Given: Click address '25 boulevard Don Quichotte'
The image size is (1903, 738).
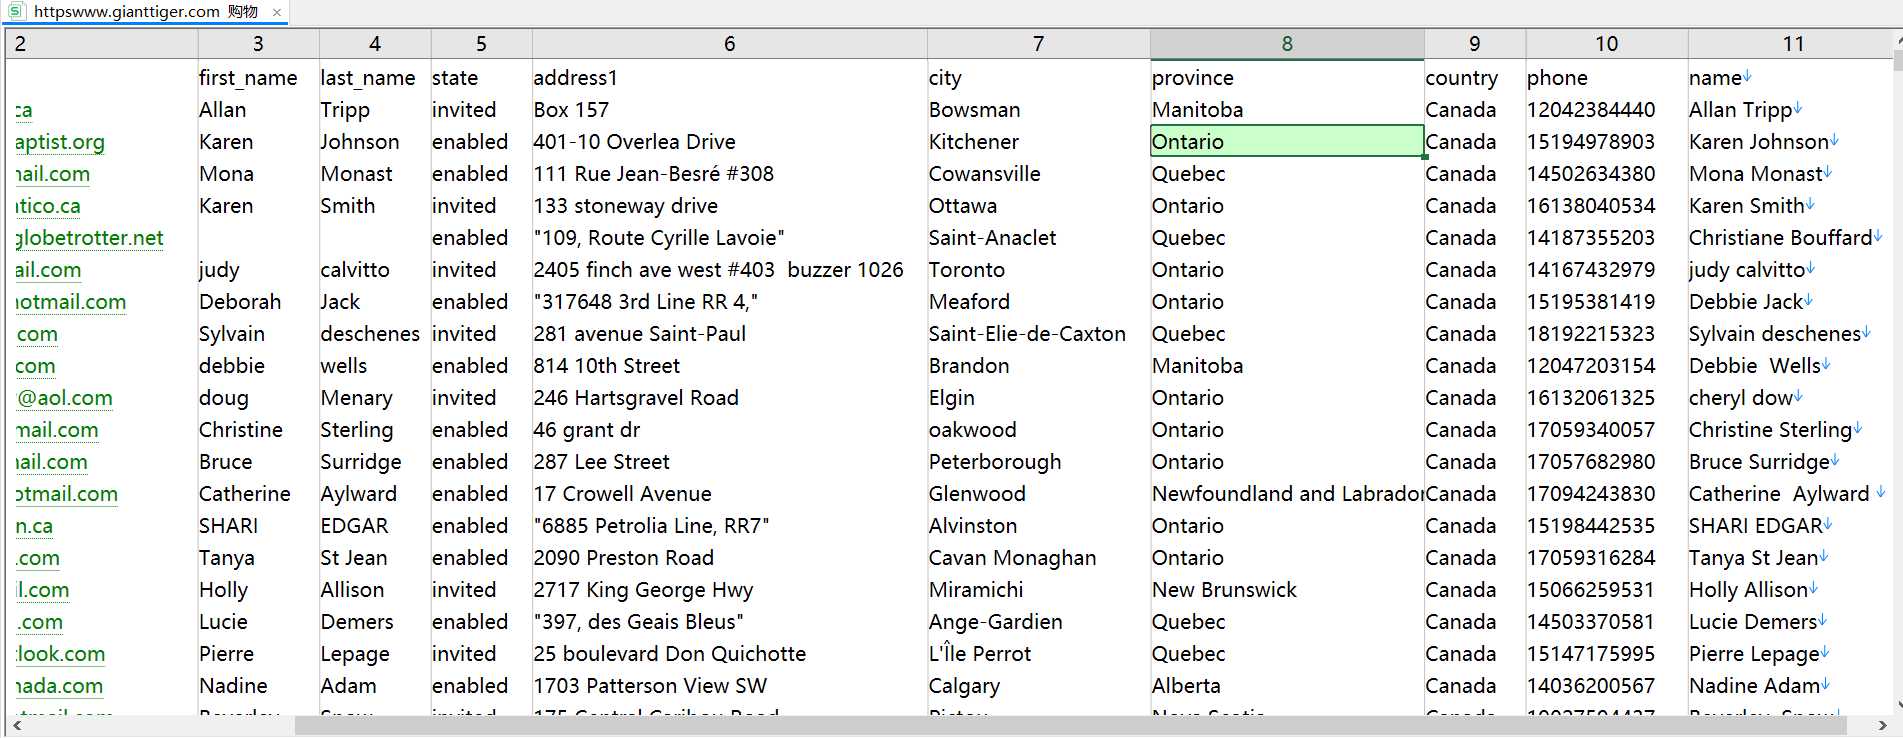Looking at the screenshot, I should tap(729, 654).
